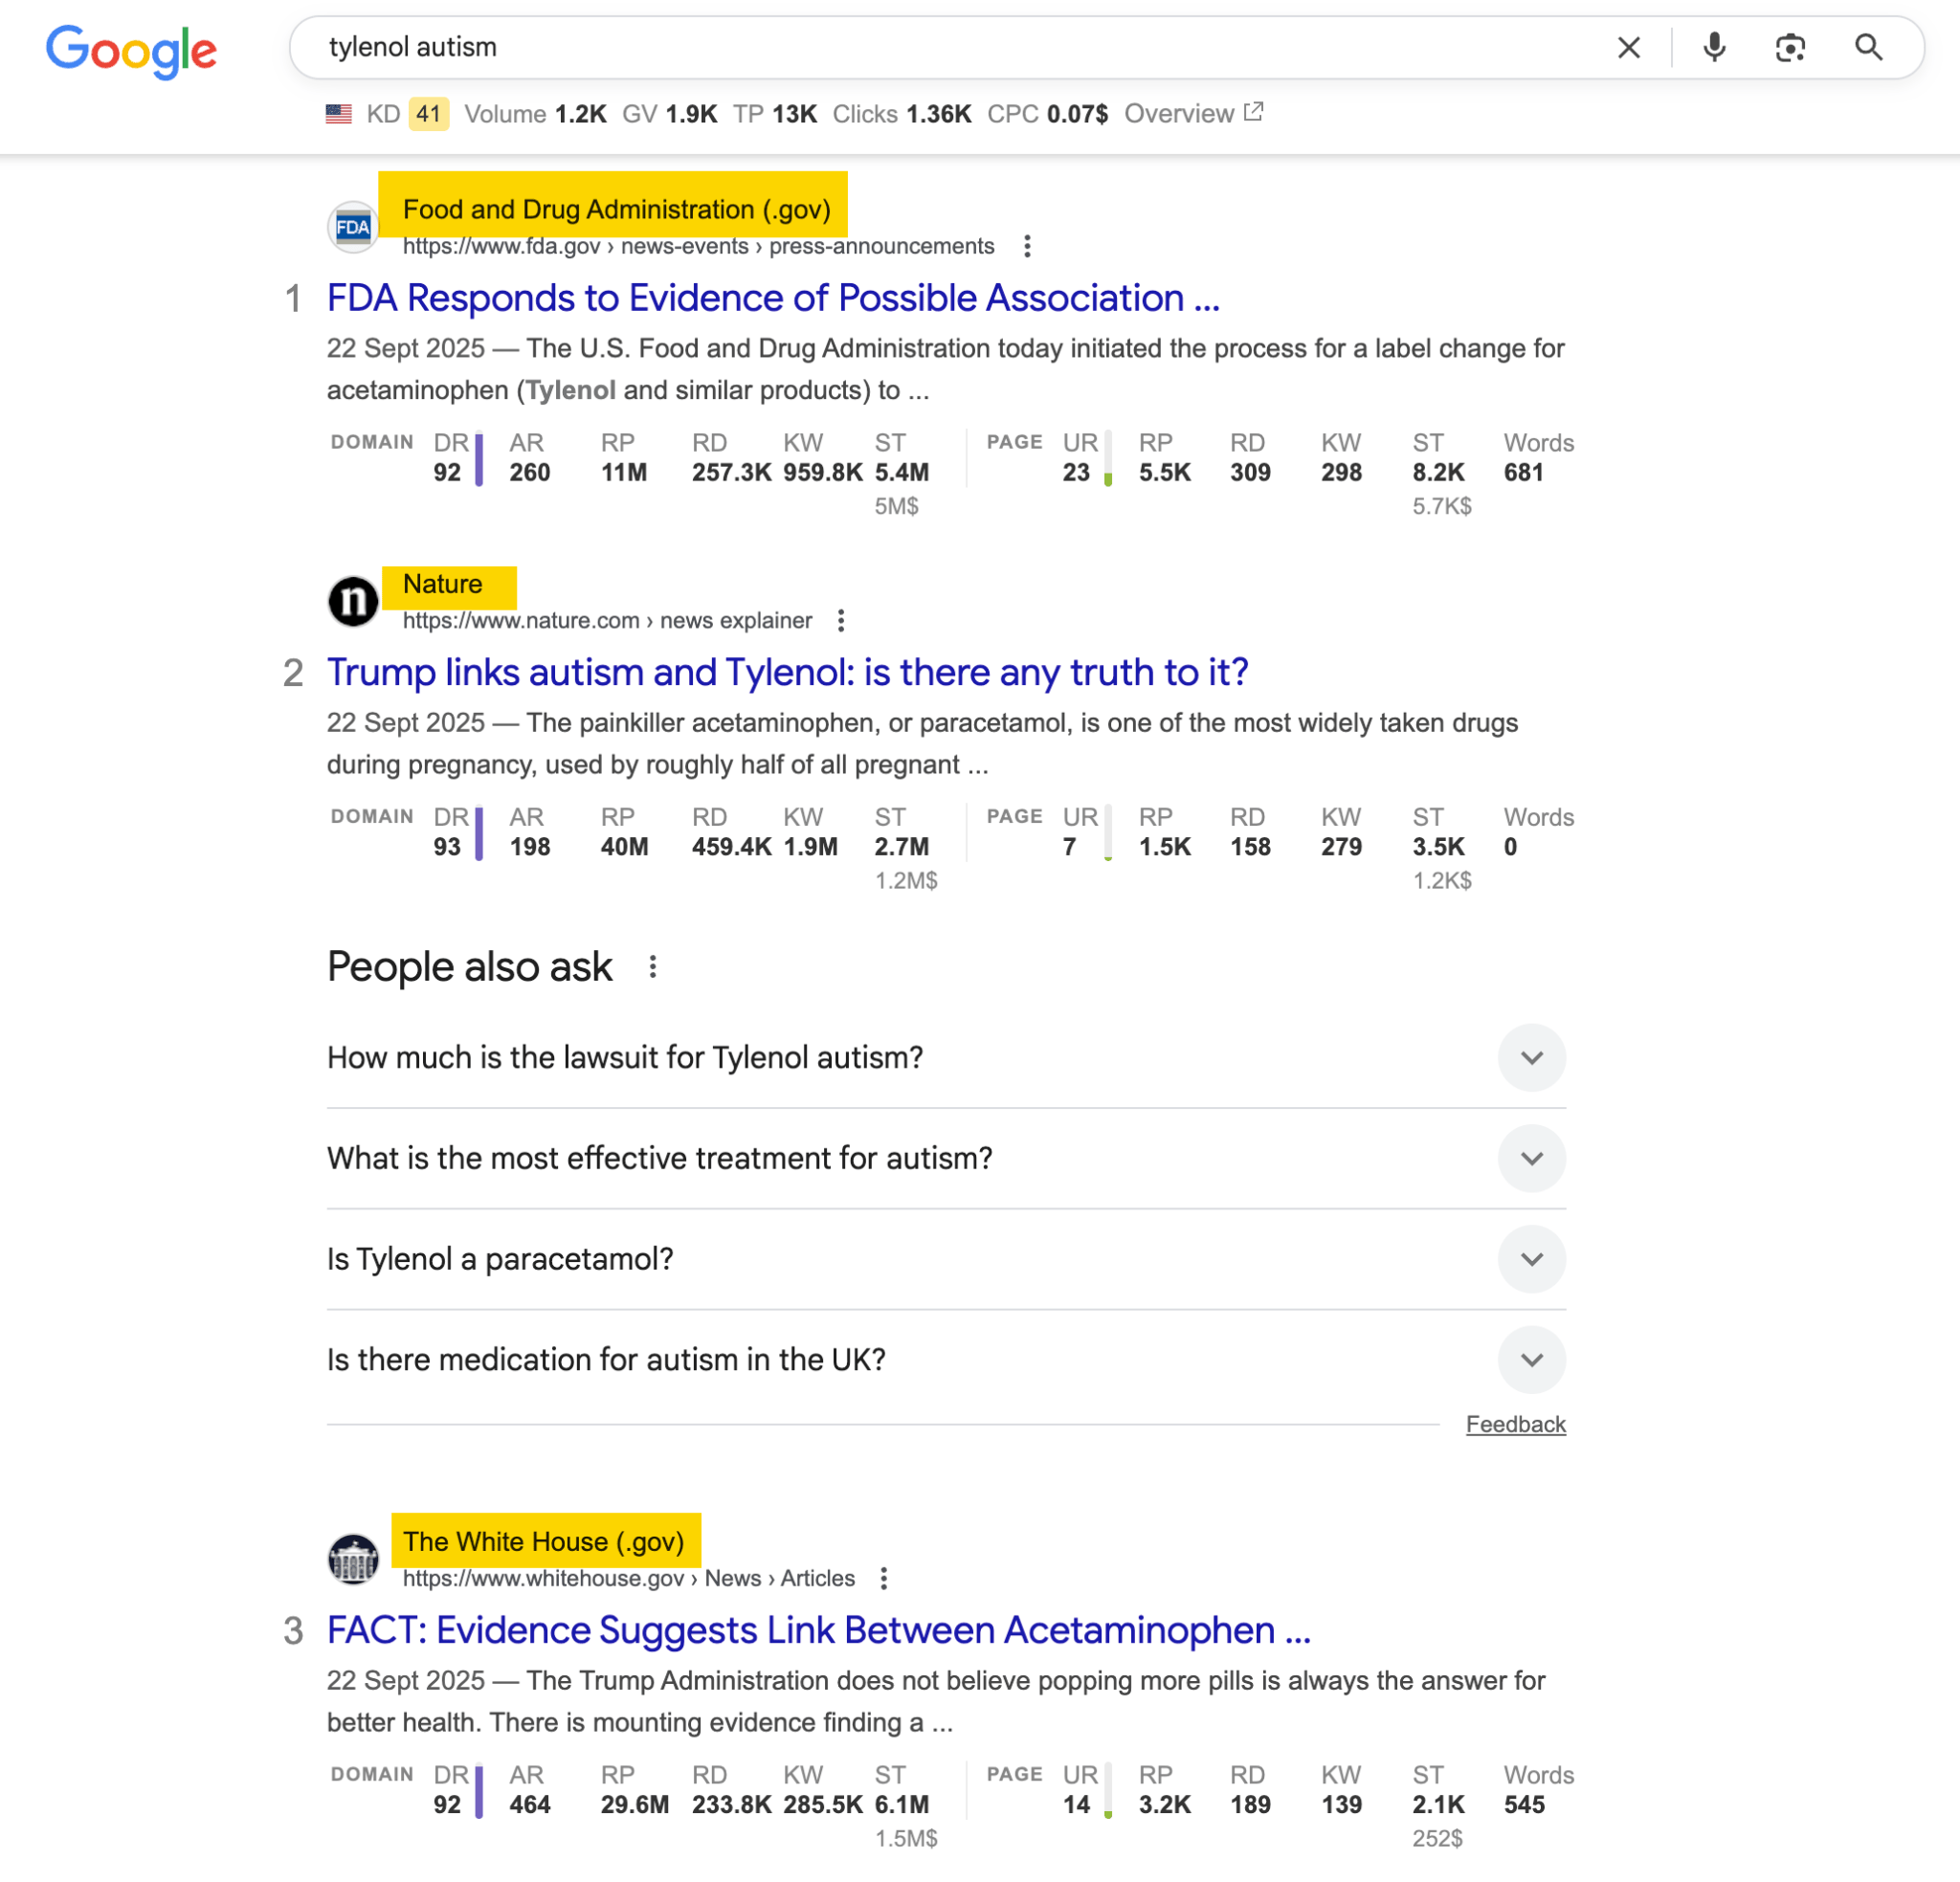The image size is (1960, 1882).
Task: Click the Nature site favicon
Action: click(353, 601)
